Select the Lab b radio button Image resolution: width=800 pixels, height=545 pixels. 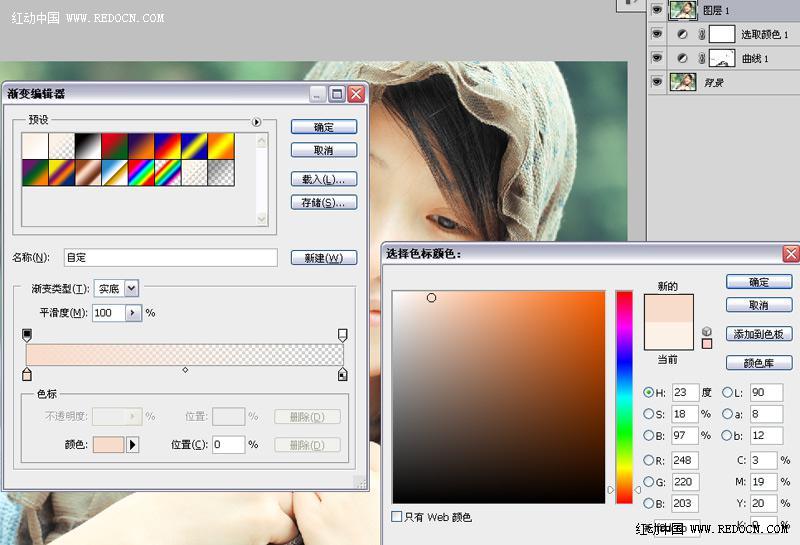point(727,435)
